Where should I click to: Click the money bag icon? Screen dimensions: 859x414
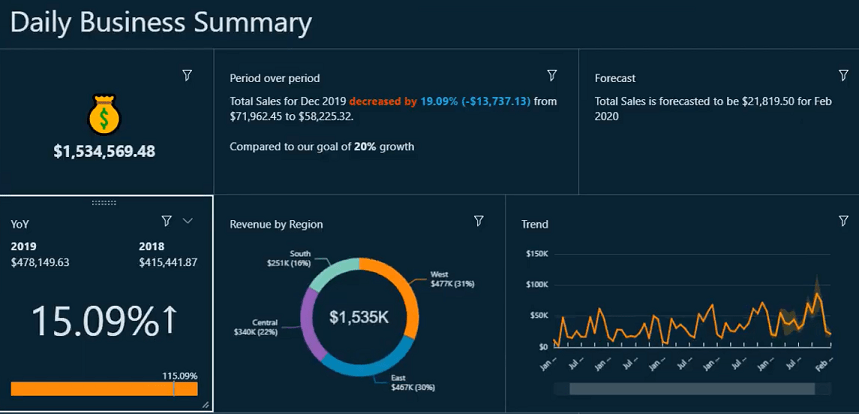coord(104,115)
